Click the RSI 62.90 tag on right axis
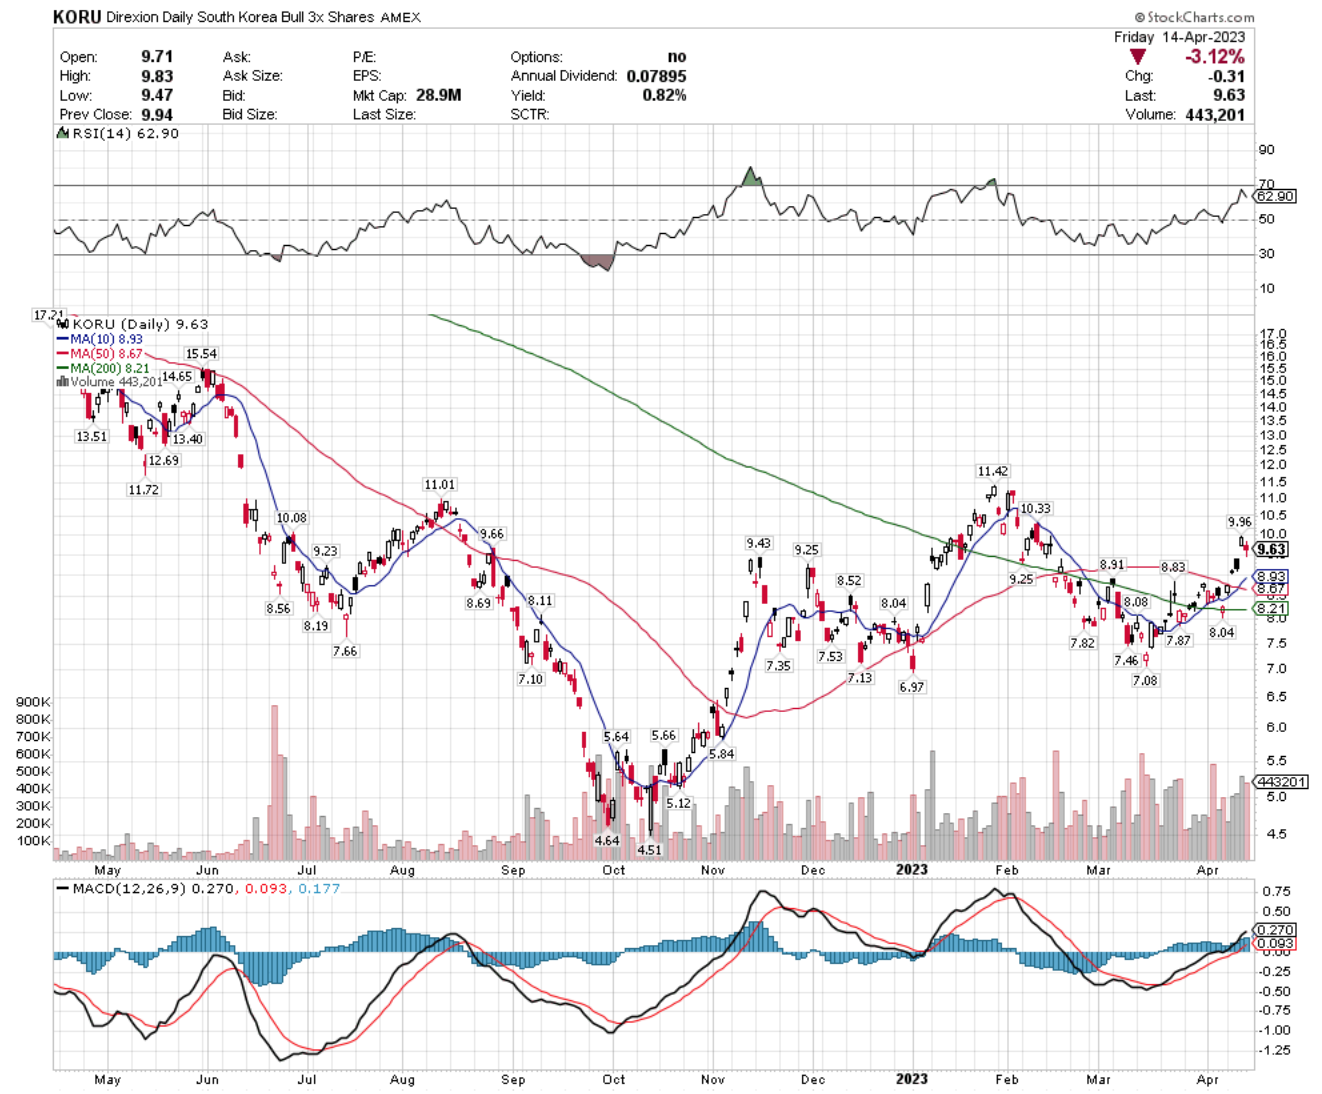 click(x=1275, y=196)
